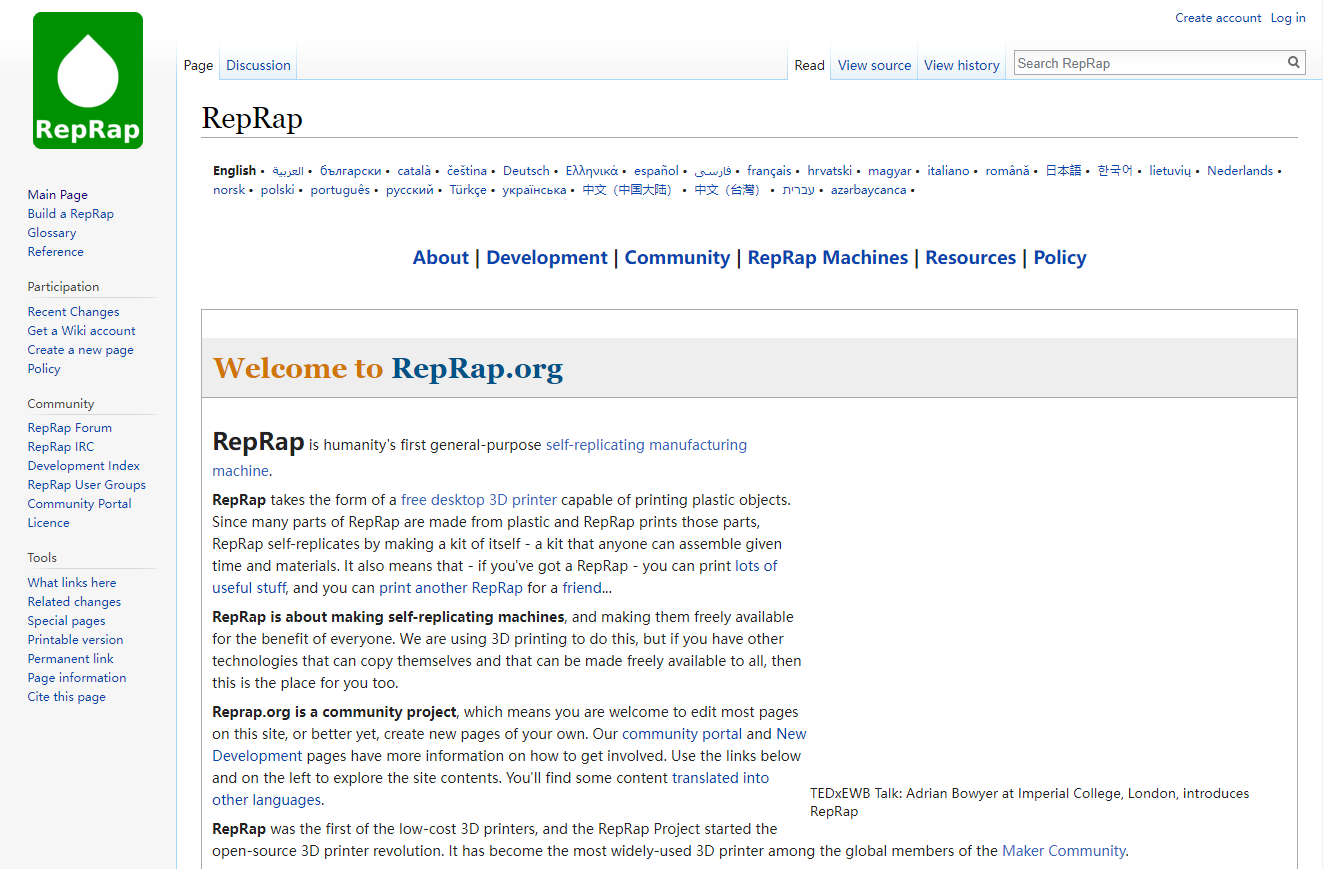Select the Deutsch language link
1323x869 pixels.
(x=526, y=170)
